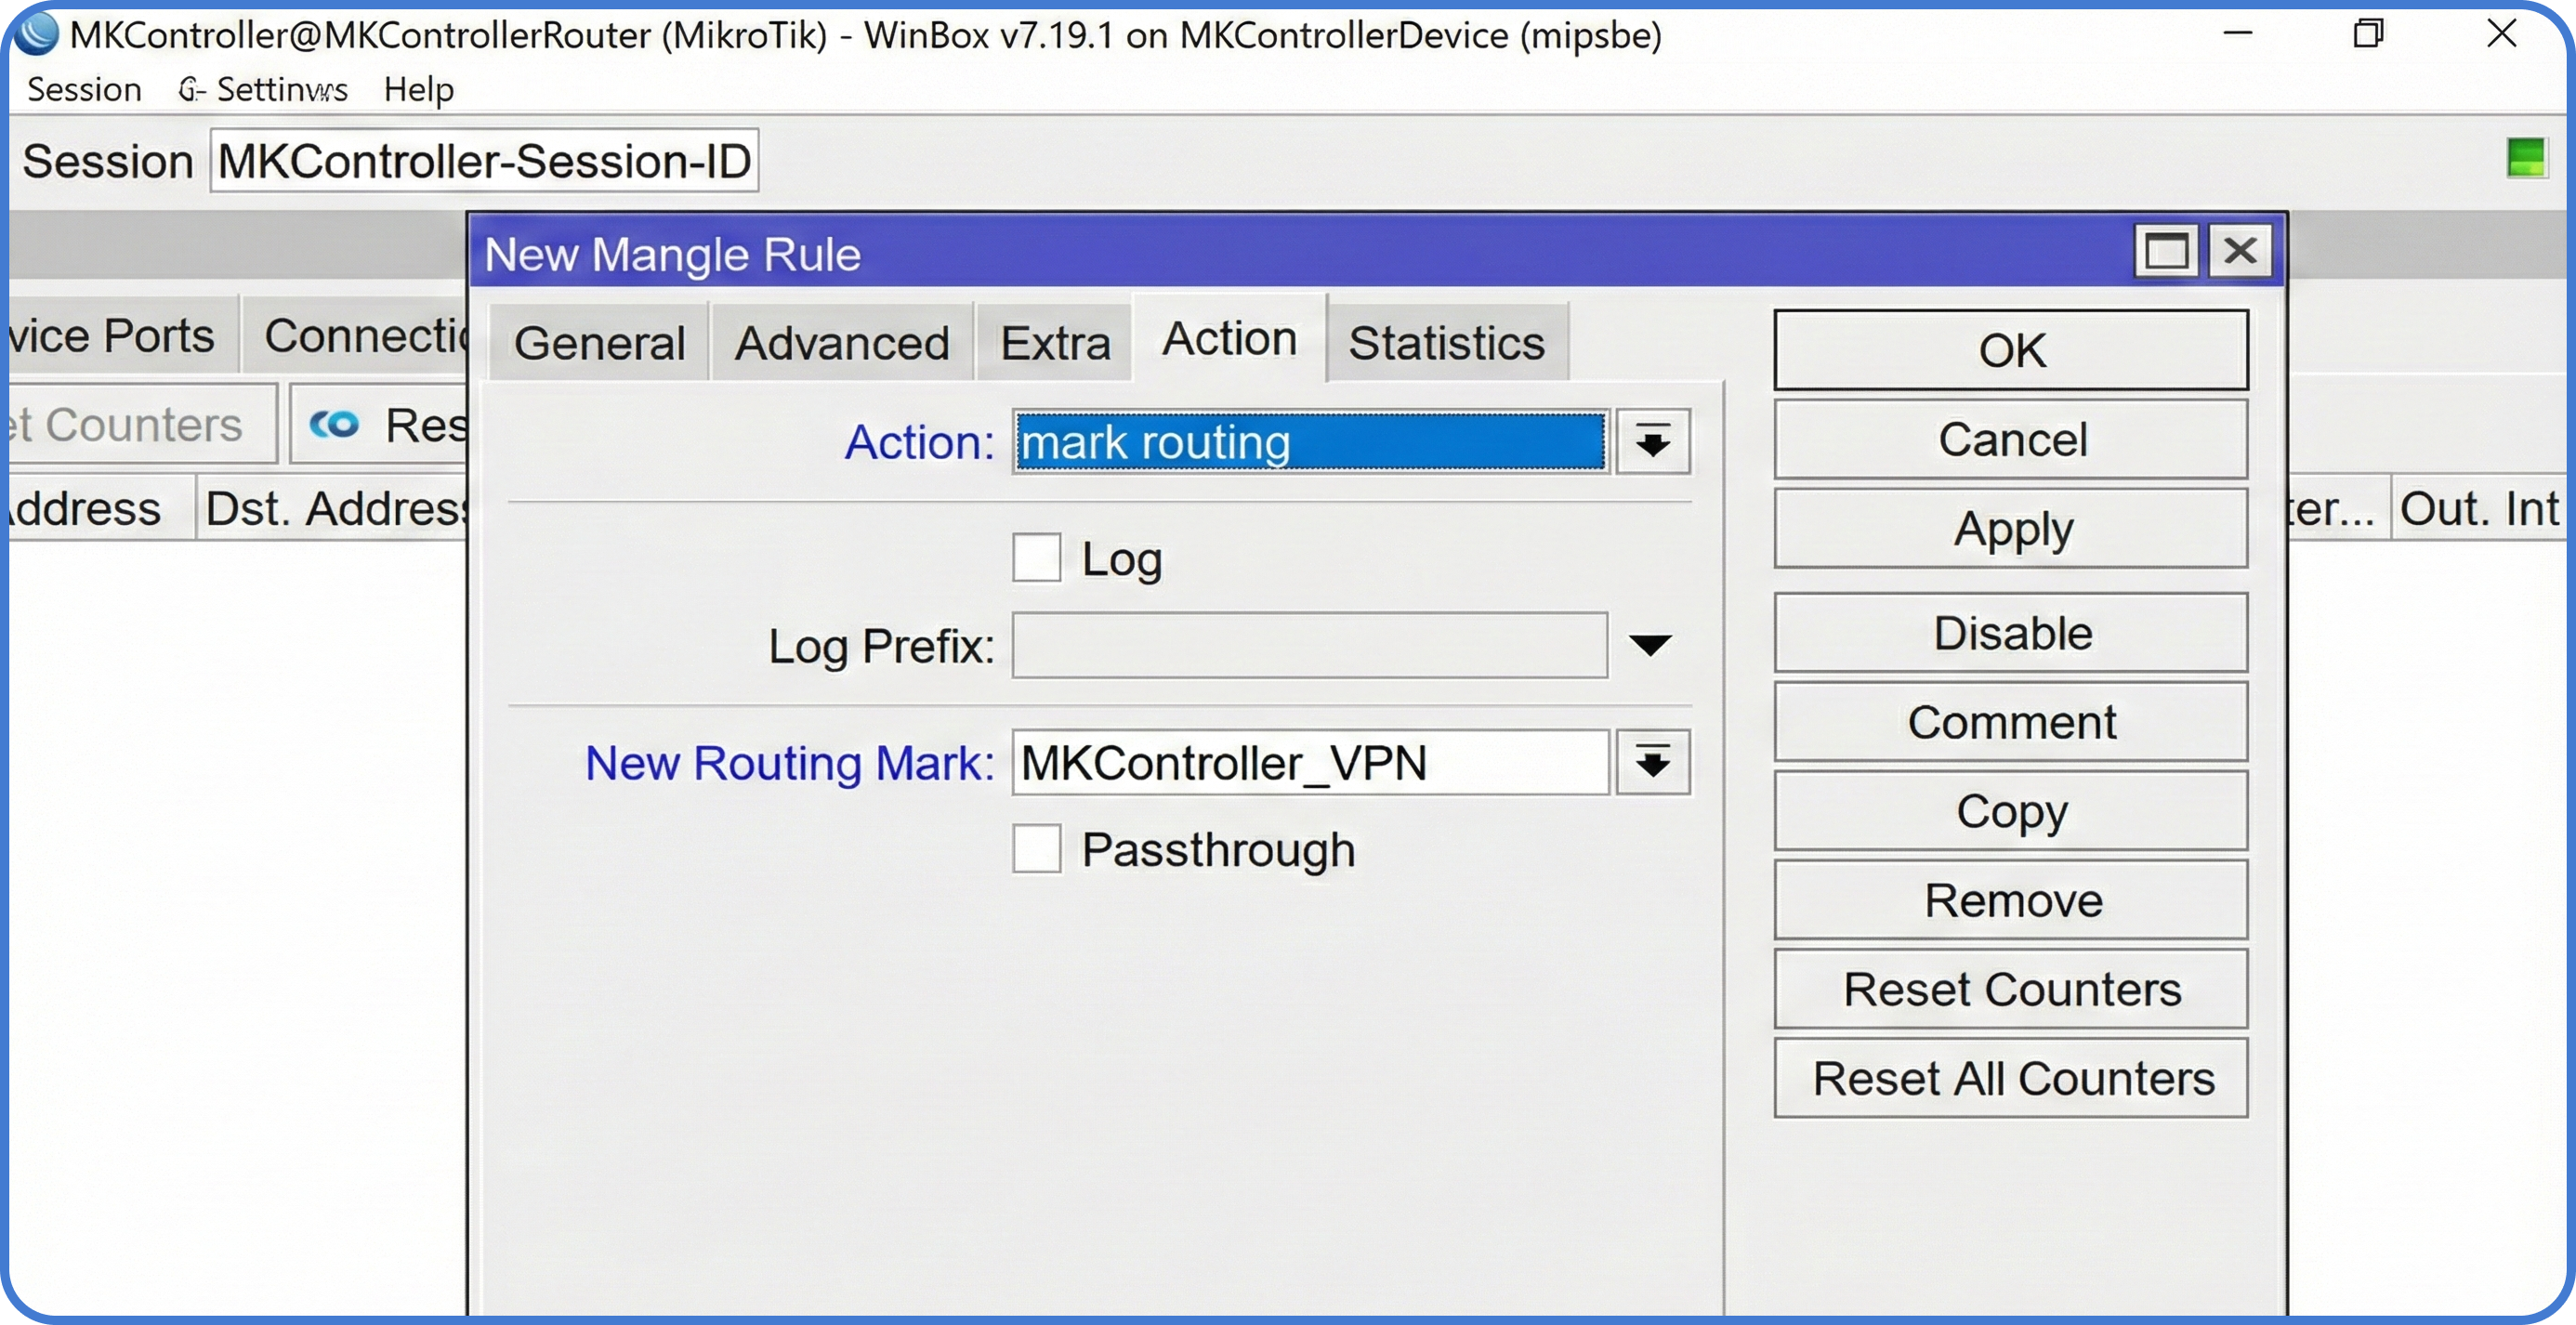
Task: Click the MKController-Session-ID field
Action: tap(483, 160)
